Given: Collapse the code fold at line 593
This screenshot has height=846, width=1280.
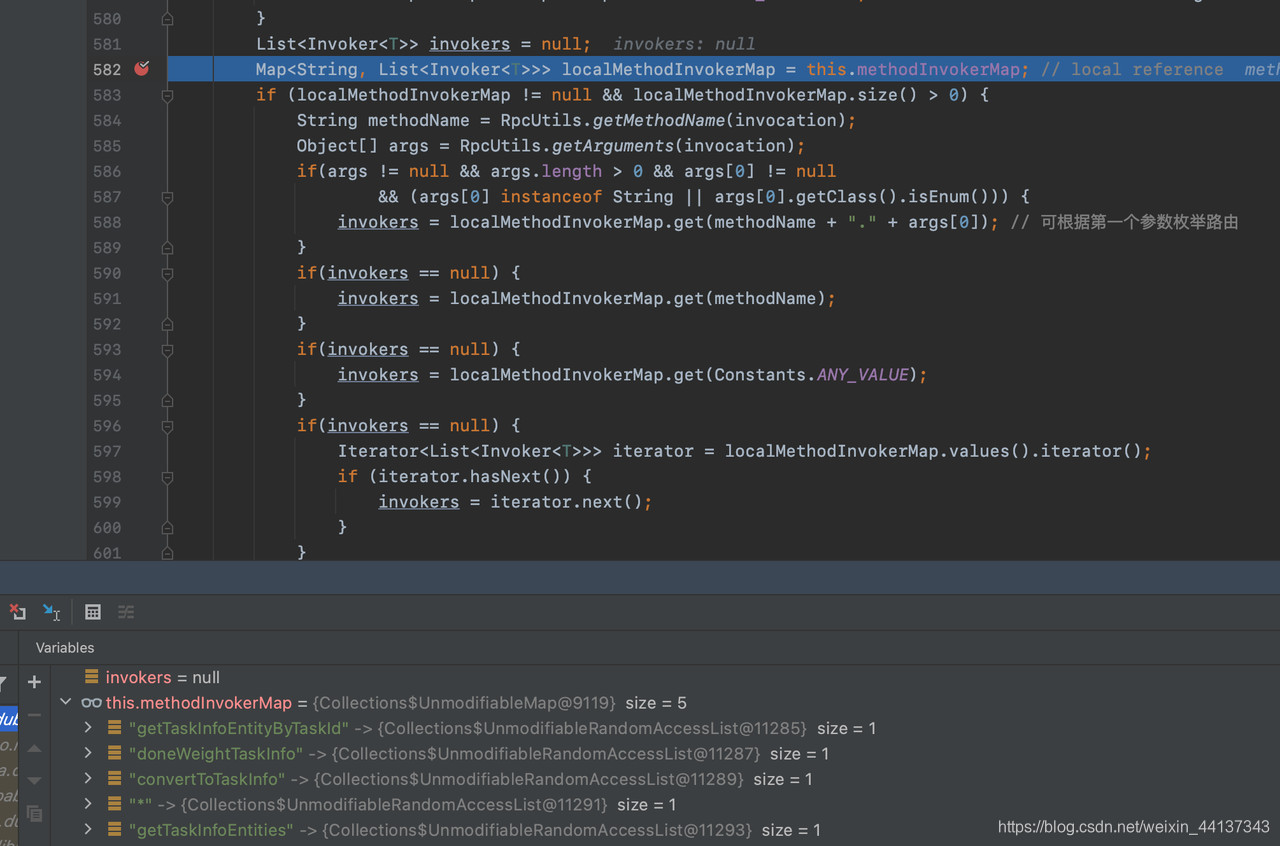Looking at the screenshot, I should tap(167, 349).
